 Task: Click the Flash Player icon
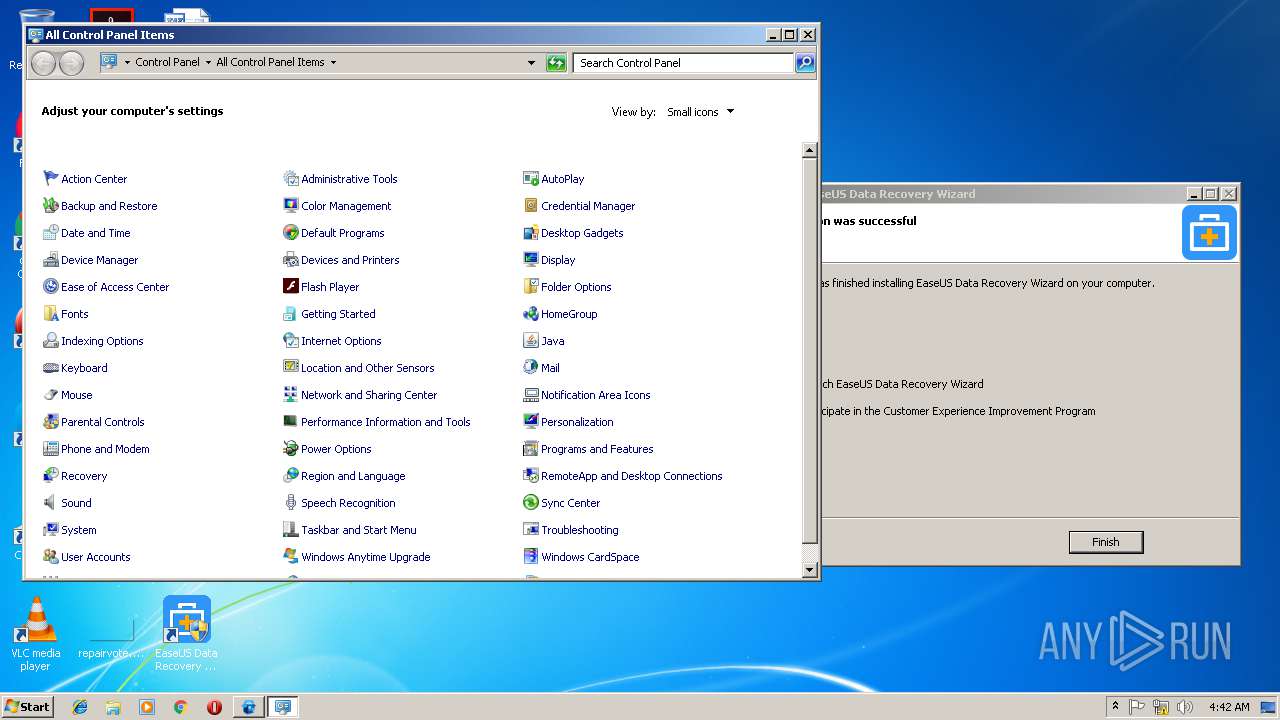[x=291, y=286]
